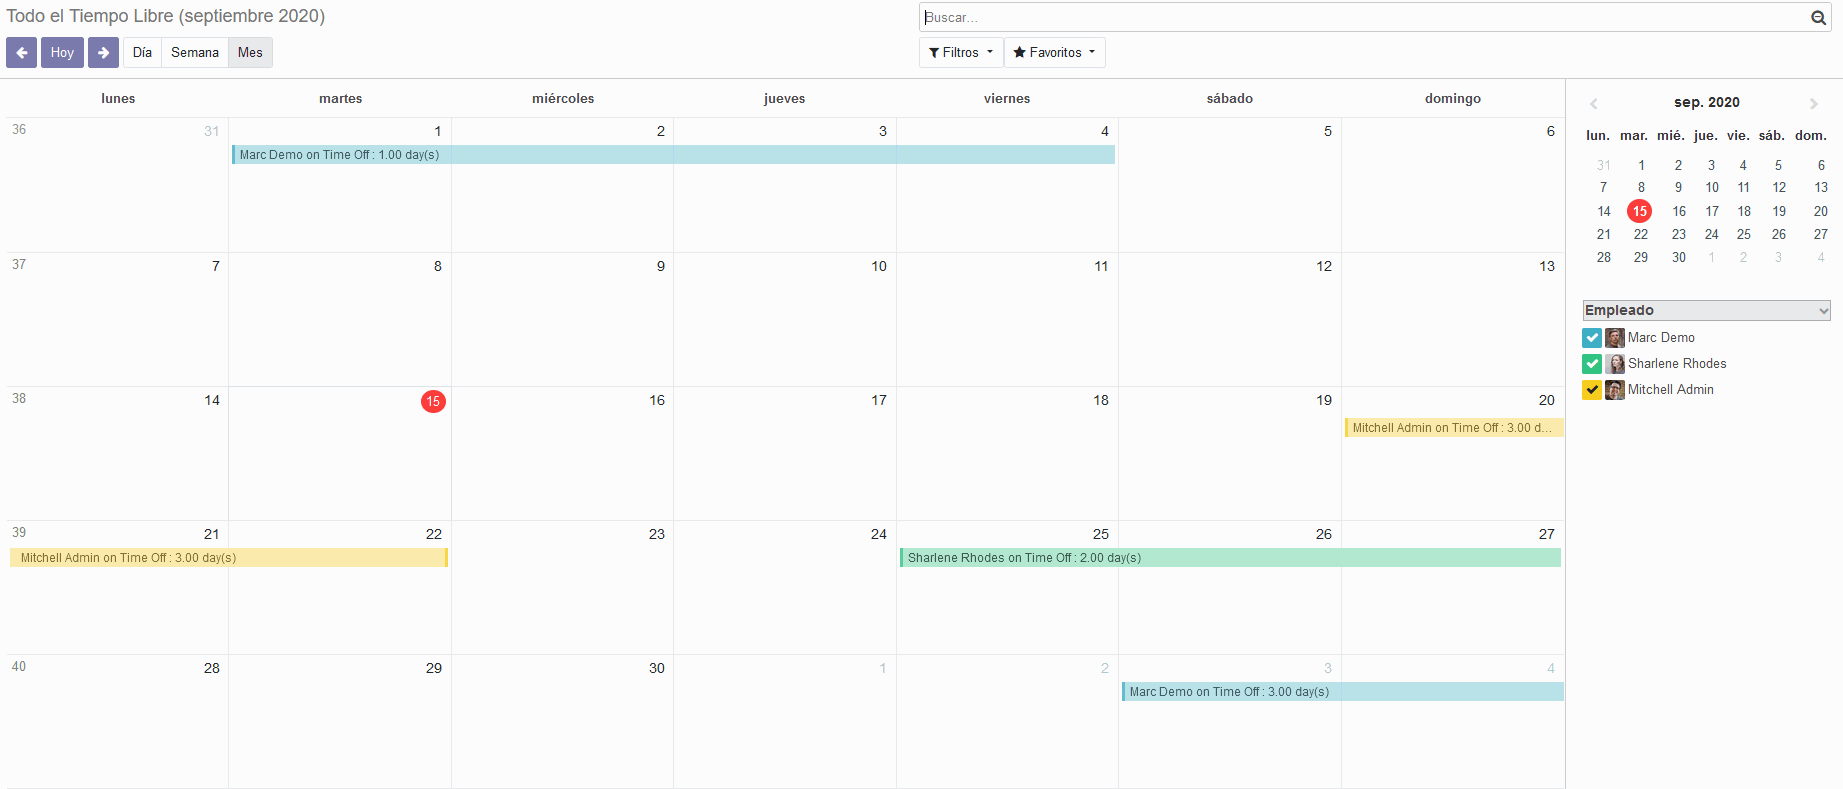Go to previous month in mini calendar
1843x789 pixels.
pyautogui.click(x=1593, y=104)
